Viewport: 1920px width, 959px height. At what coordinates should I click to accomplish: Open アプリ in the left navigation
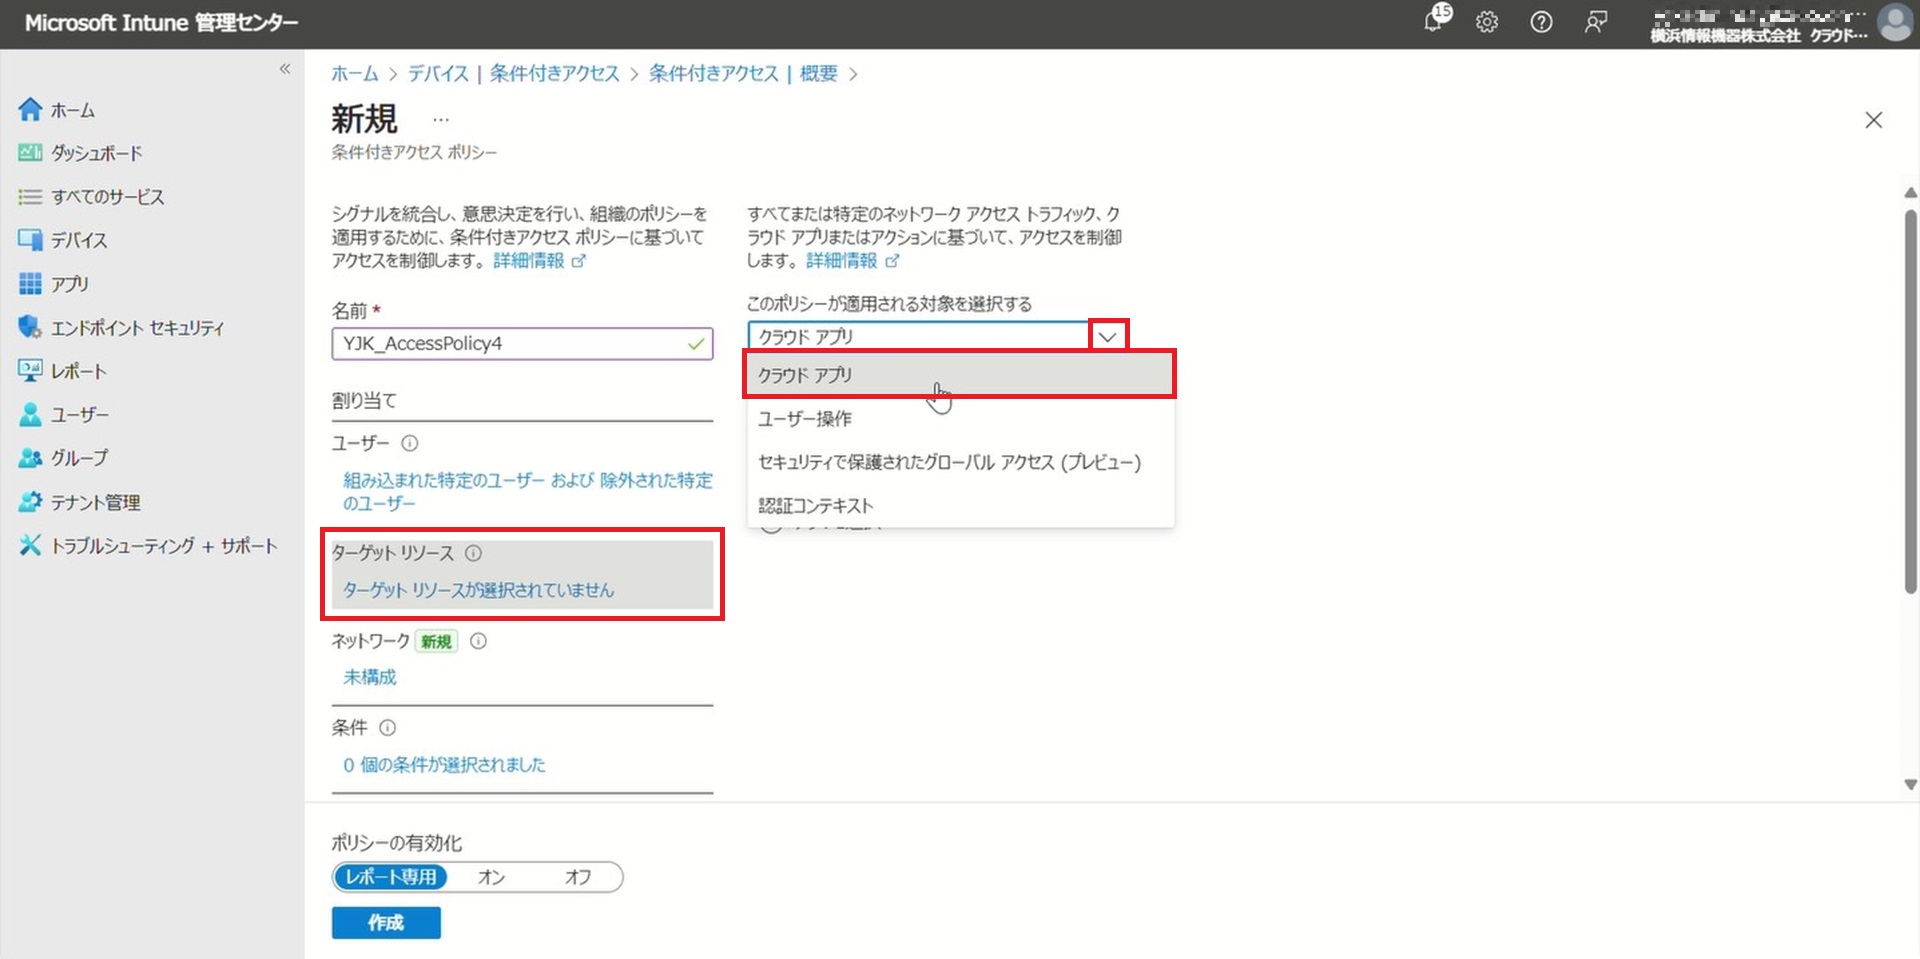click(x=70, y=284)
